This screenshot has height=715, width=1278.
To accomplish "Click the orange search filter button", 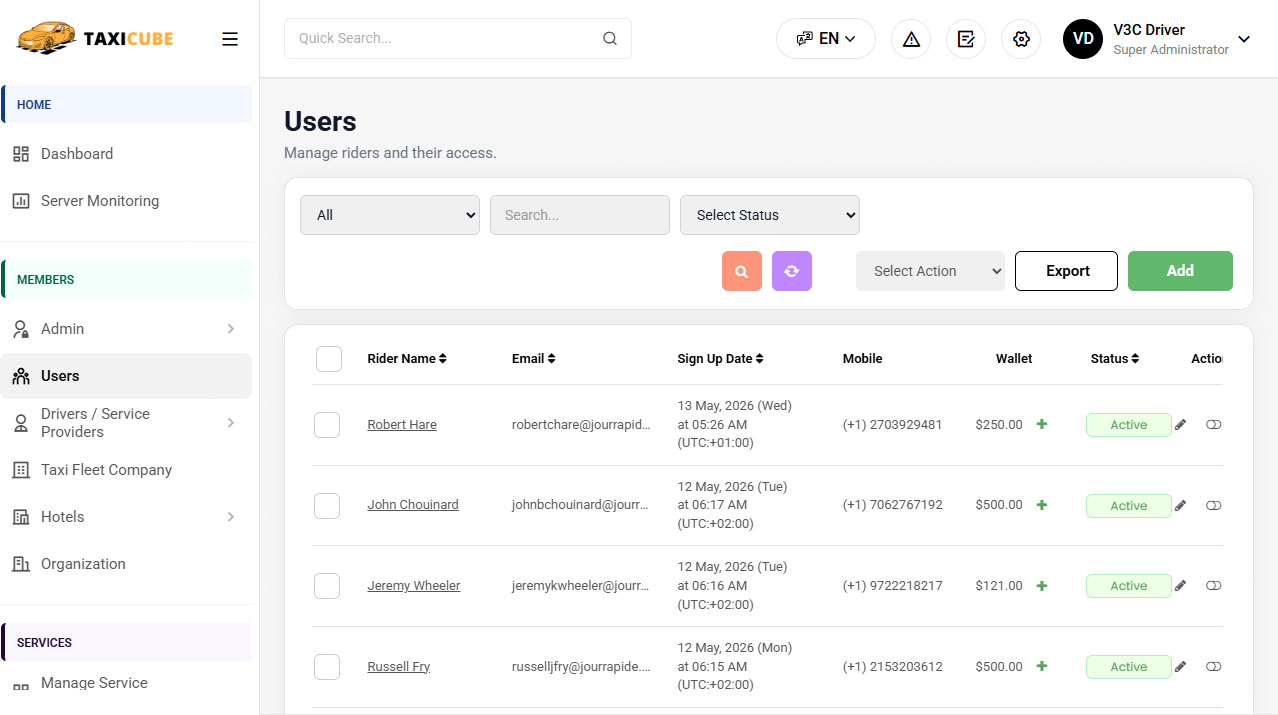I will [x=742, y=271].
